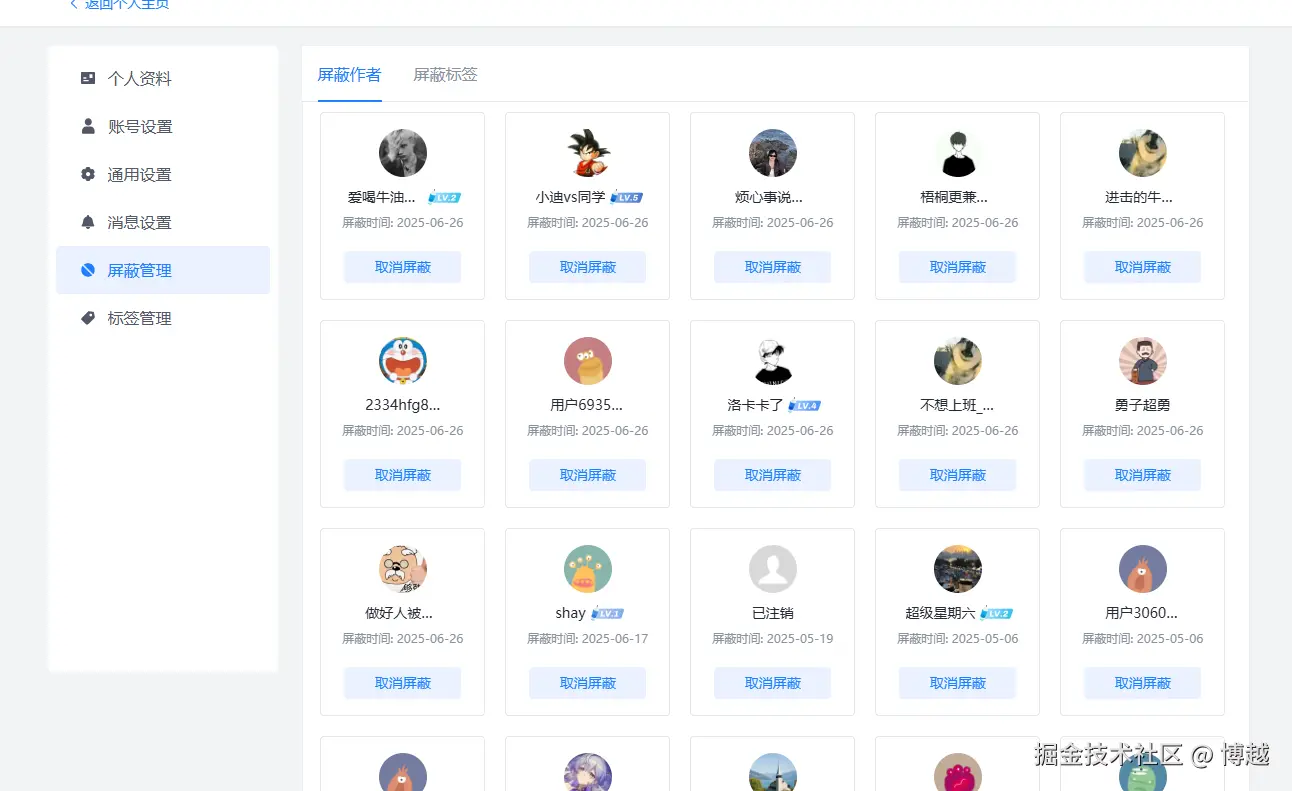The width and height of the screenshot is (1292, 791).
Task: Go back via 返回个人主页 link
Action: 120,5
